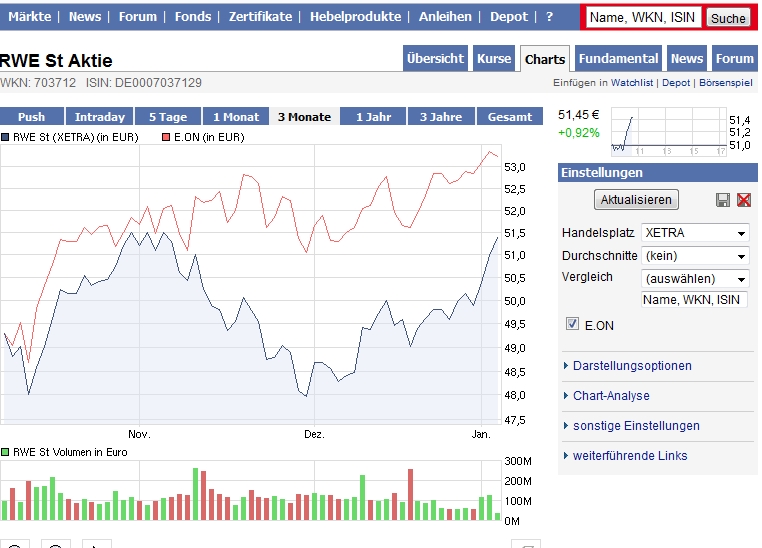Switch to the Fundamental tab
The image size is (762, 548).
coord(618,59)
